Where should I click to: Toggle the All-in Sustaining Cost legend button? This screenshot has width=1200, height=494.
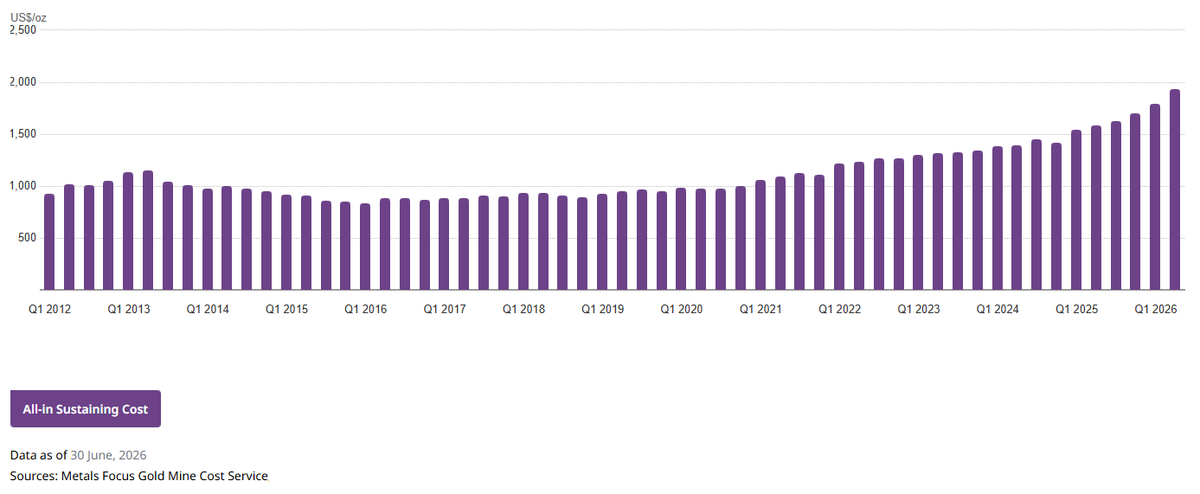pos(85,409)
